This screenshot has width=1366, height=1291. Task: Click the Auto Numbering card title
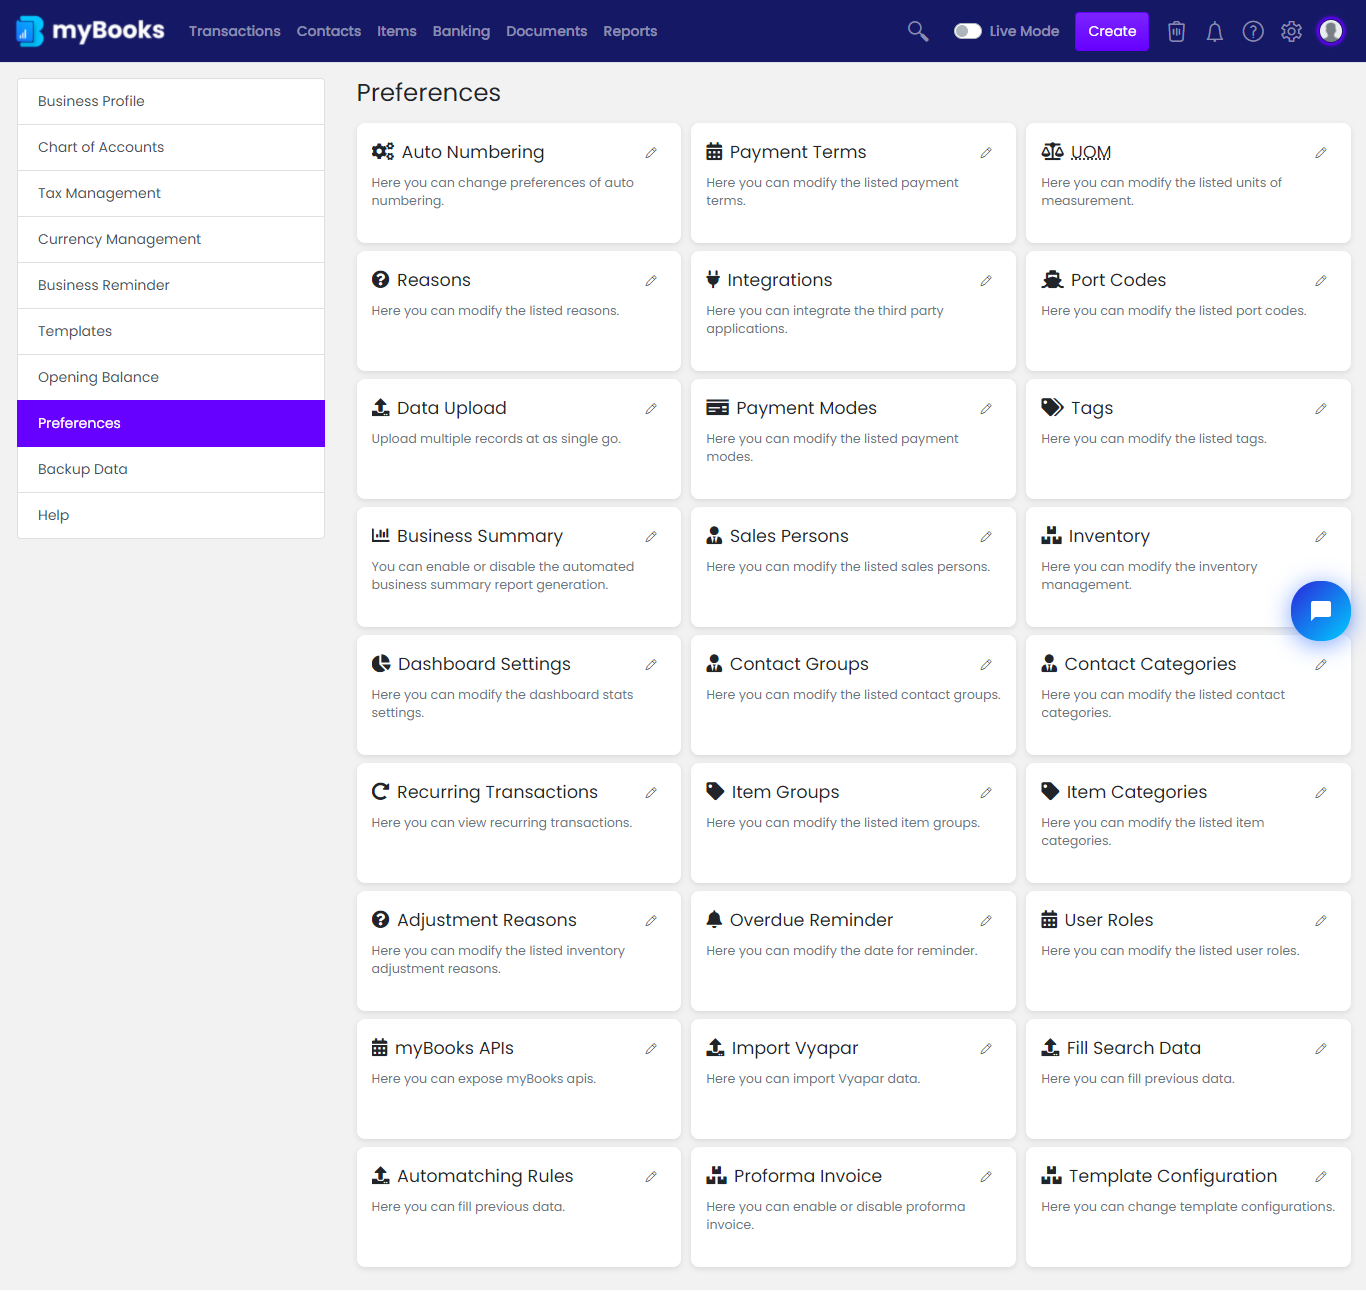[473, 152]
